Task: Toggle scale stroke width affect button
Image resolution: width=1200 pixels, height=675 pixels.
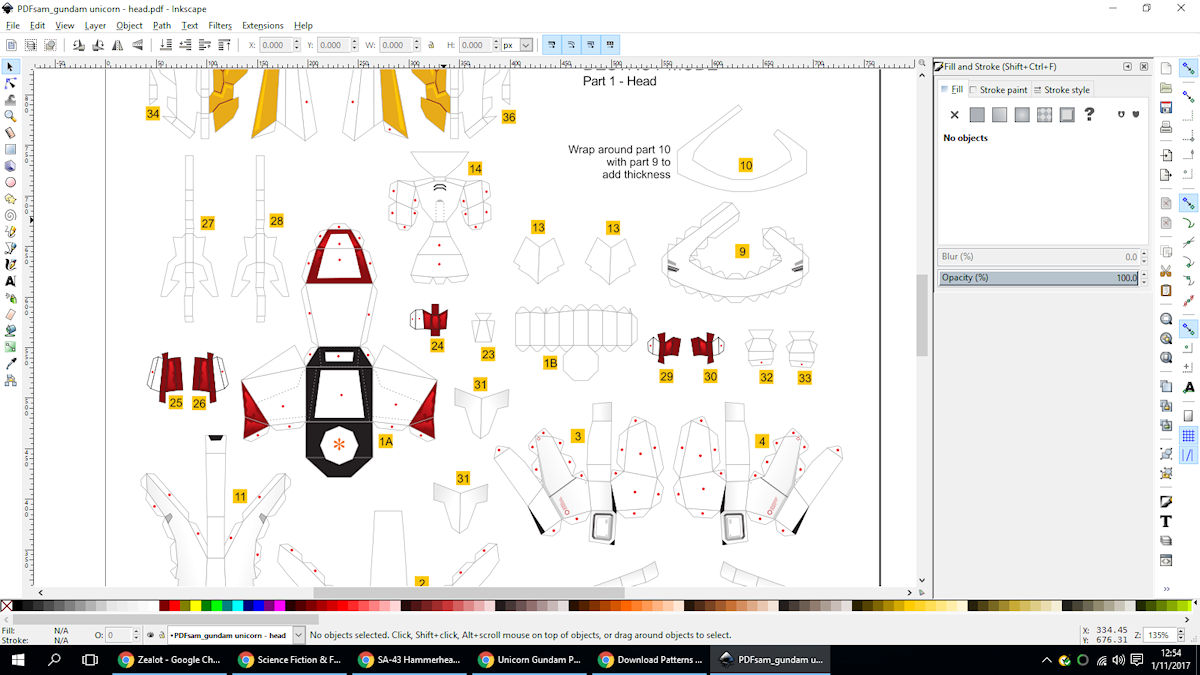Action: pos(551,45)
